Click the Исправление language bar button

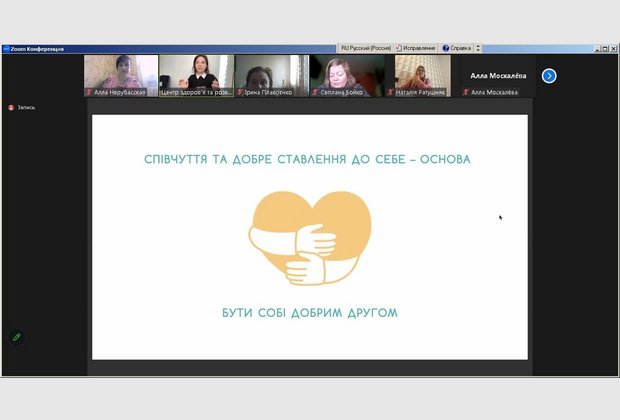[416, 48]
